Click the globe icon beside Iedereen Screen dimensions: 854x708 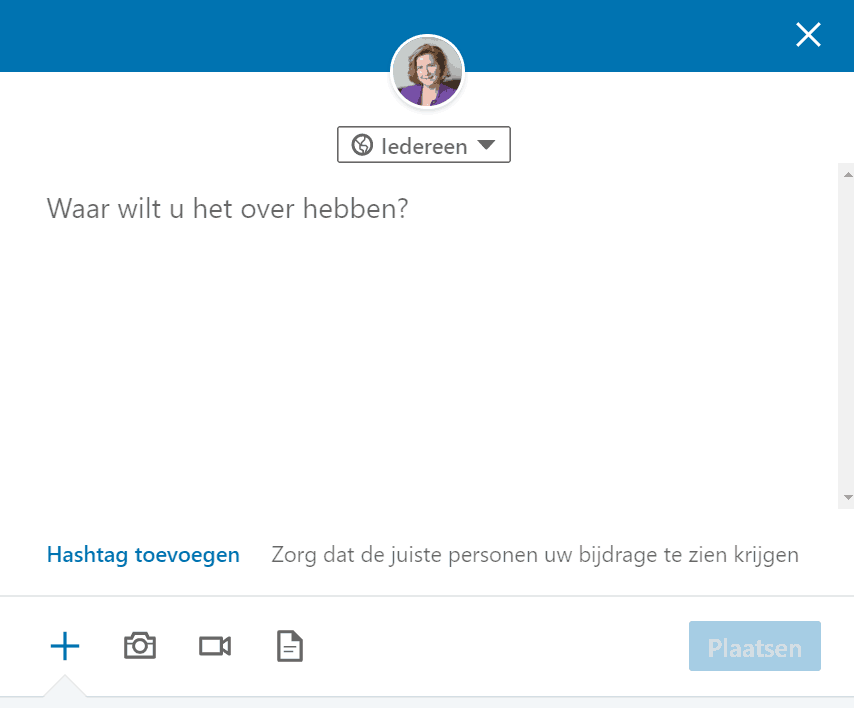point(362,145)
